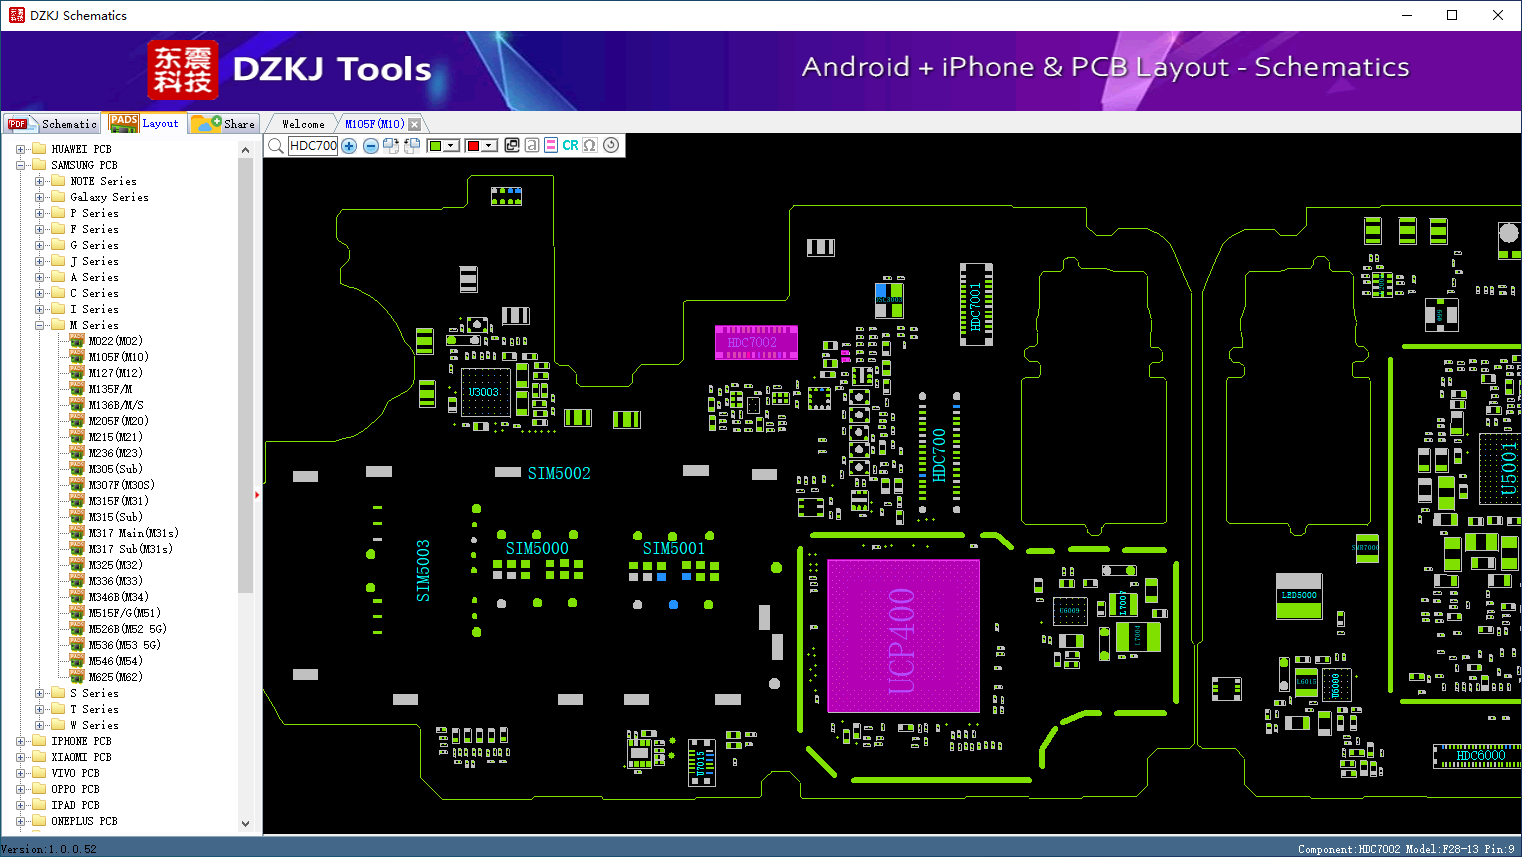This screenshot has width=1522, height=857.
Task: Expand the Galaxy Series folder
Action: (x=40, y=197)
